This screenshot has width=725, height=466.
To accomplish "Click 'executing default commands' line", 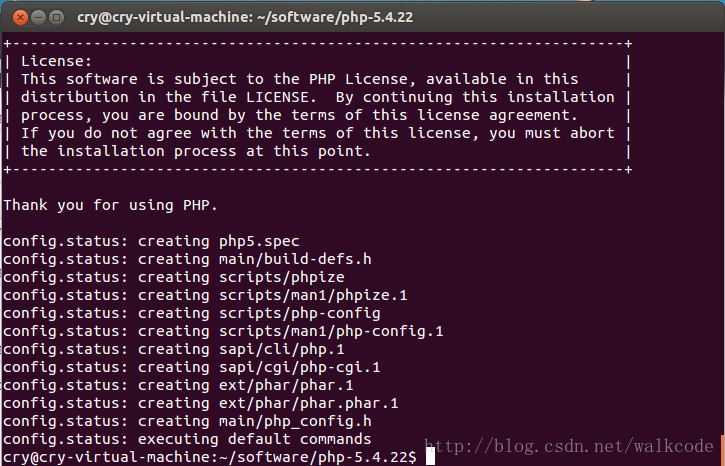I will tap(187, 439).
